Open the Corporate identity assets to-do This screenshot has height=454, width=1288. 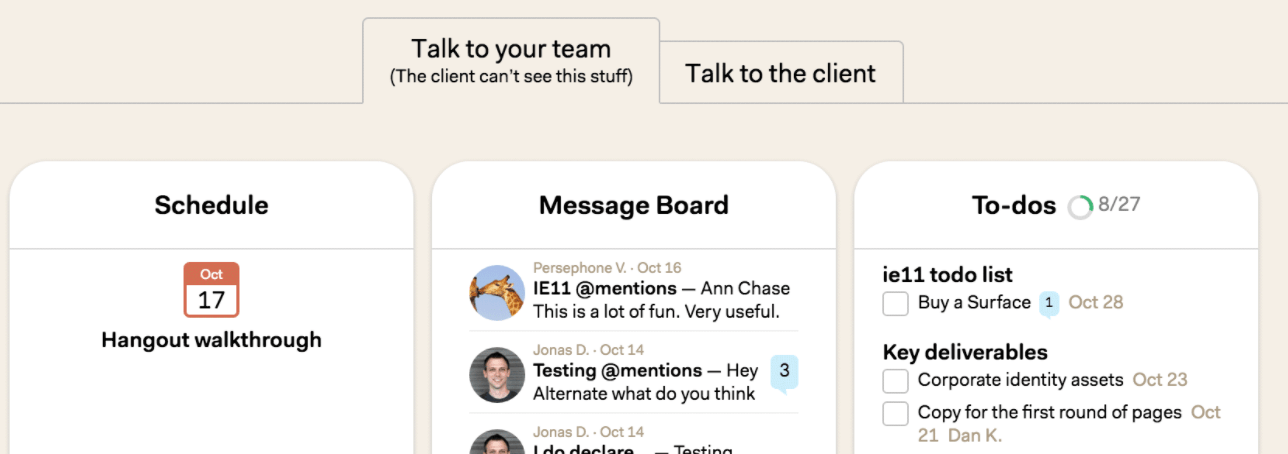click(1021, 380)
